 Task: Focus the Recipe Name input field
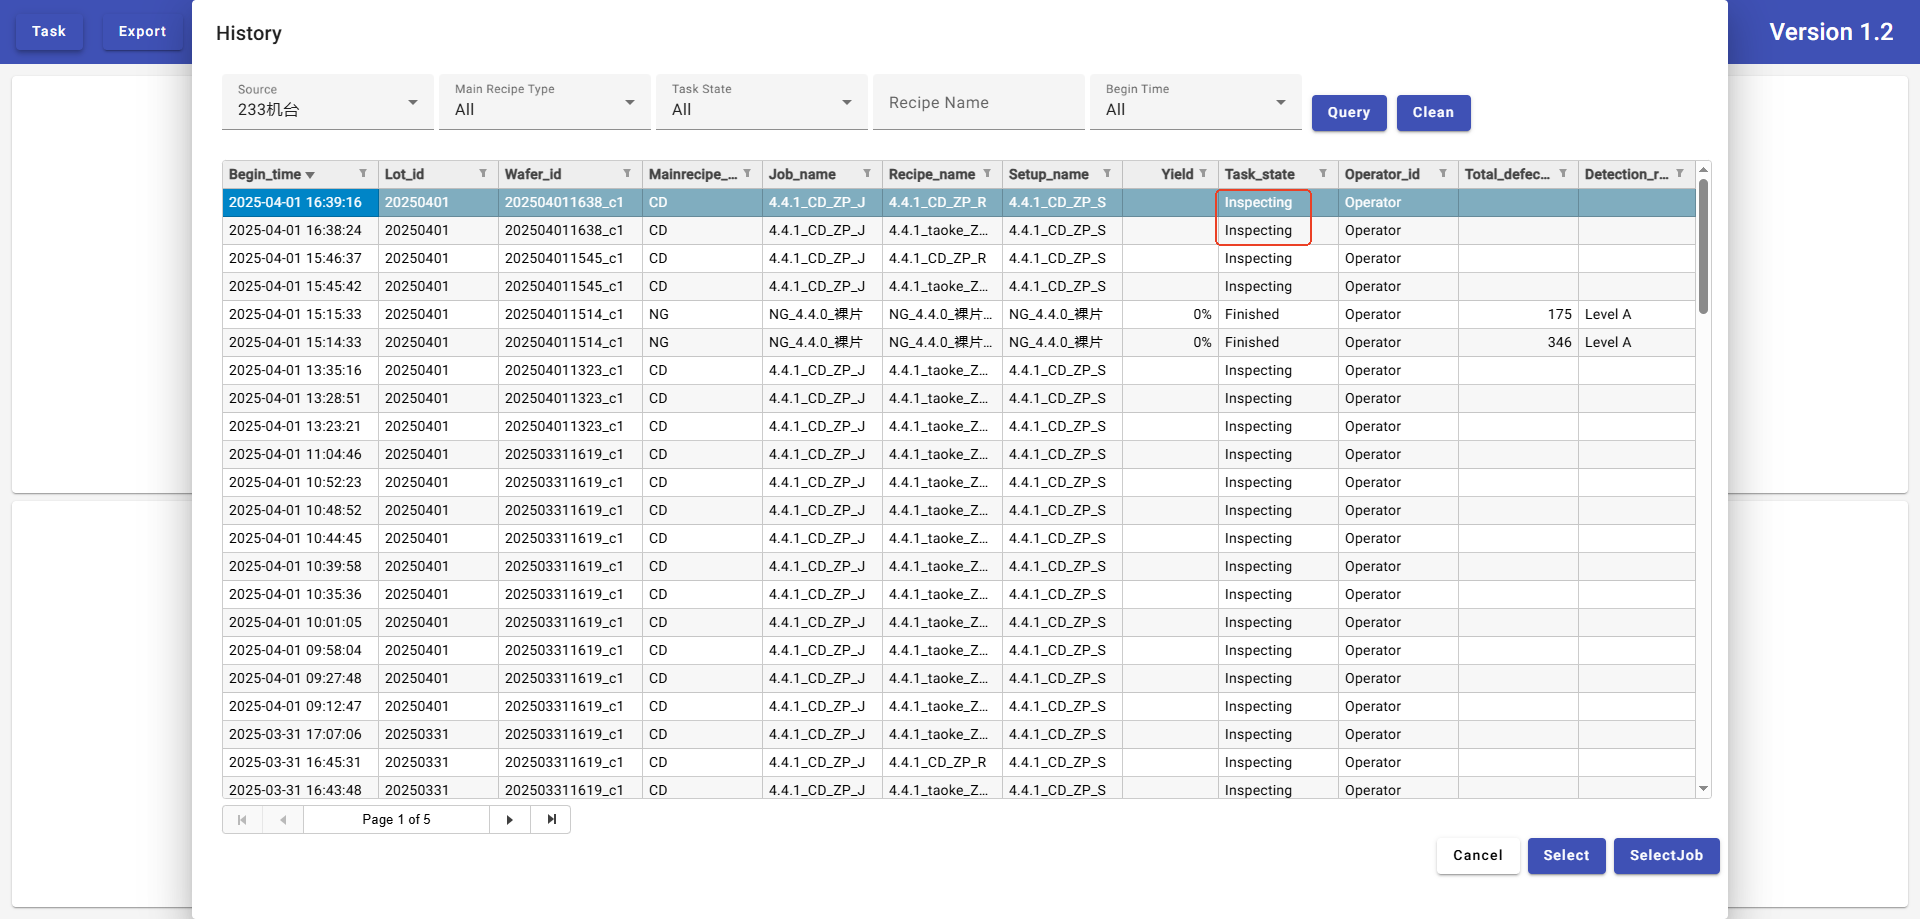979,102
